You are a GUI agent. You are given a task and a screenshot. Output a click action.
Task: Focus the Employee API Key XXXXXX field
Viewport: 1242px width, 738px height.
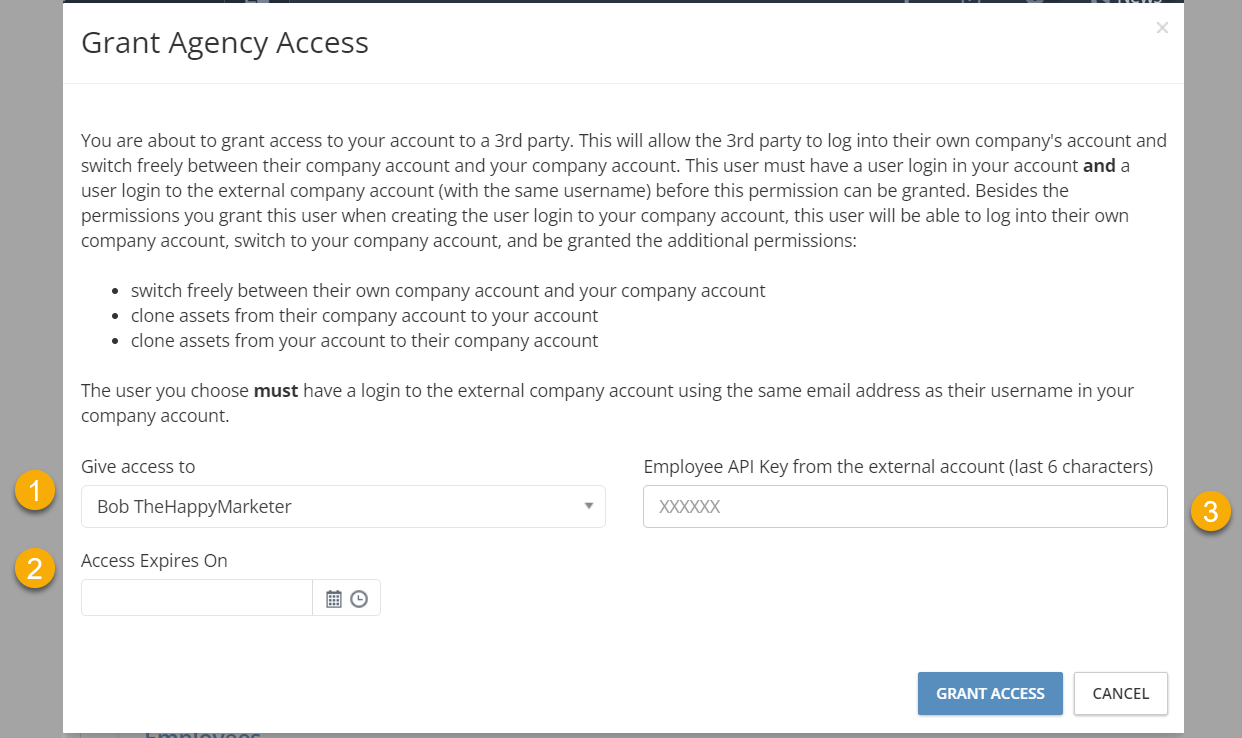pyautogui.click(x=905, y=506)
